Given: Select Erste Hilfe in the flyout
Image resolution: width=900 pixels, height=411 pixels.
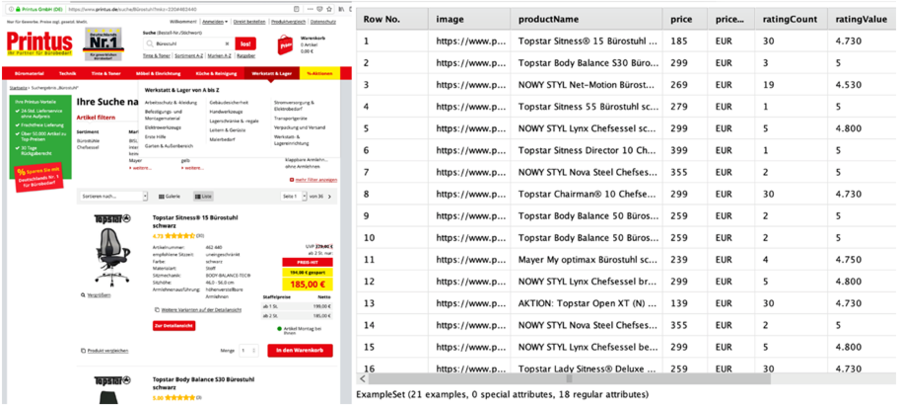Looking at the screenshot, I should (154, 137).
